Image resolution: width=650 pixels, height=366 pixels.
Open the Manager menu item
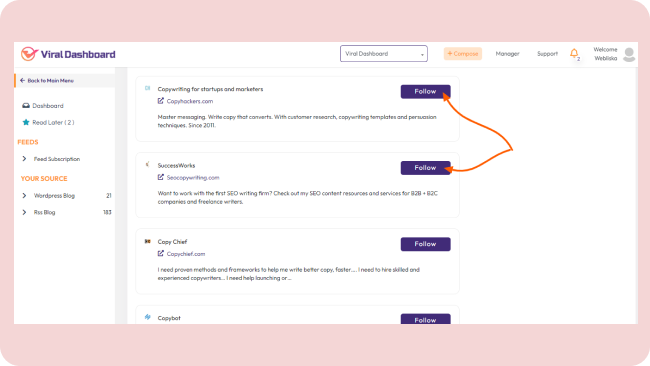(507, 54)
